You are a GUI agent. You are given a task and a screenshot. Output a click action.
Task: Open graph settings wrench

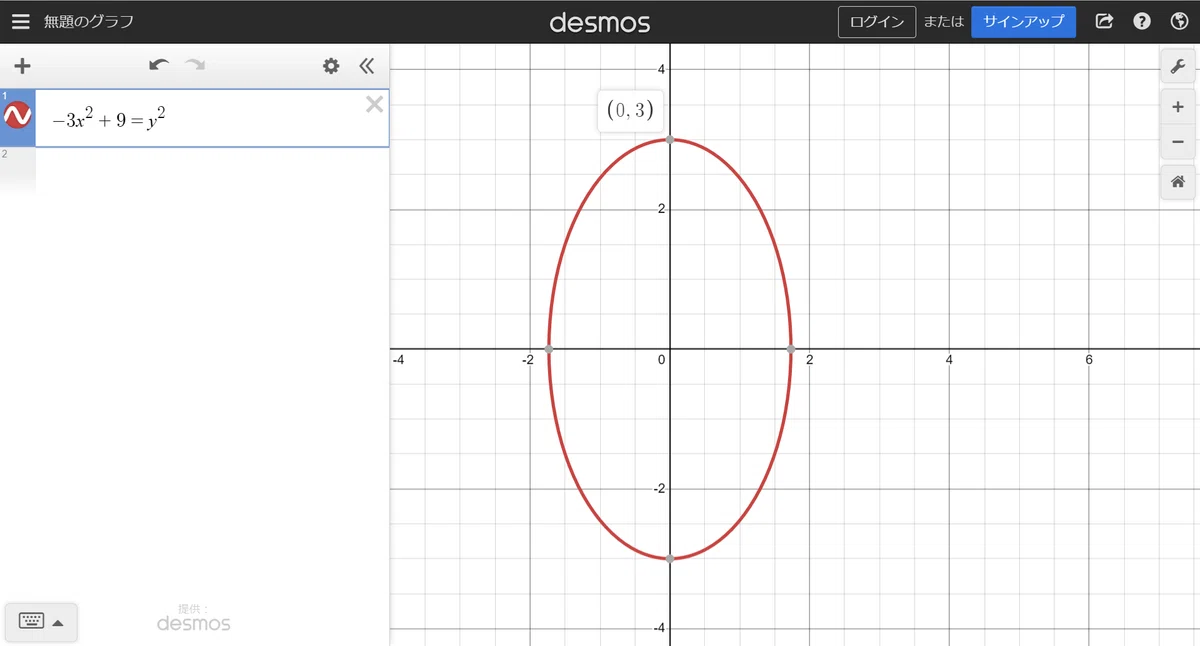point(1177,66)
